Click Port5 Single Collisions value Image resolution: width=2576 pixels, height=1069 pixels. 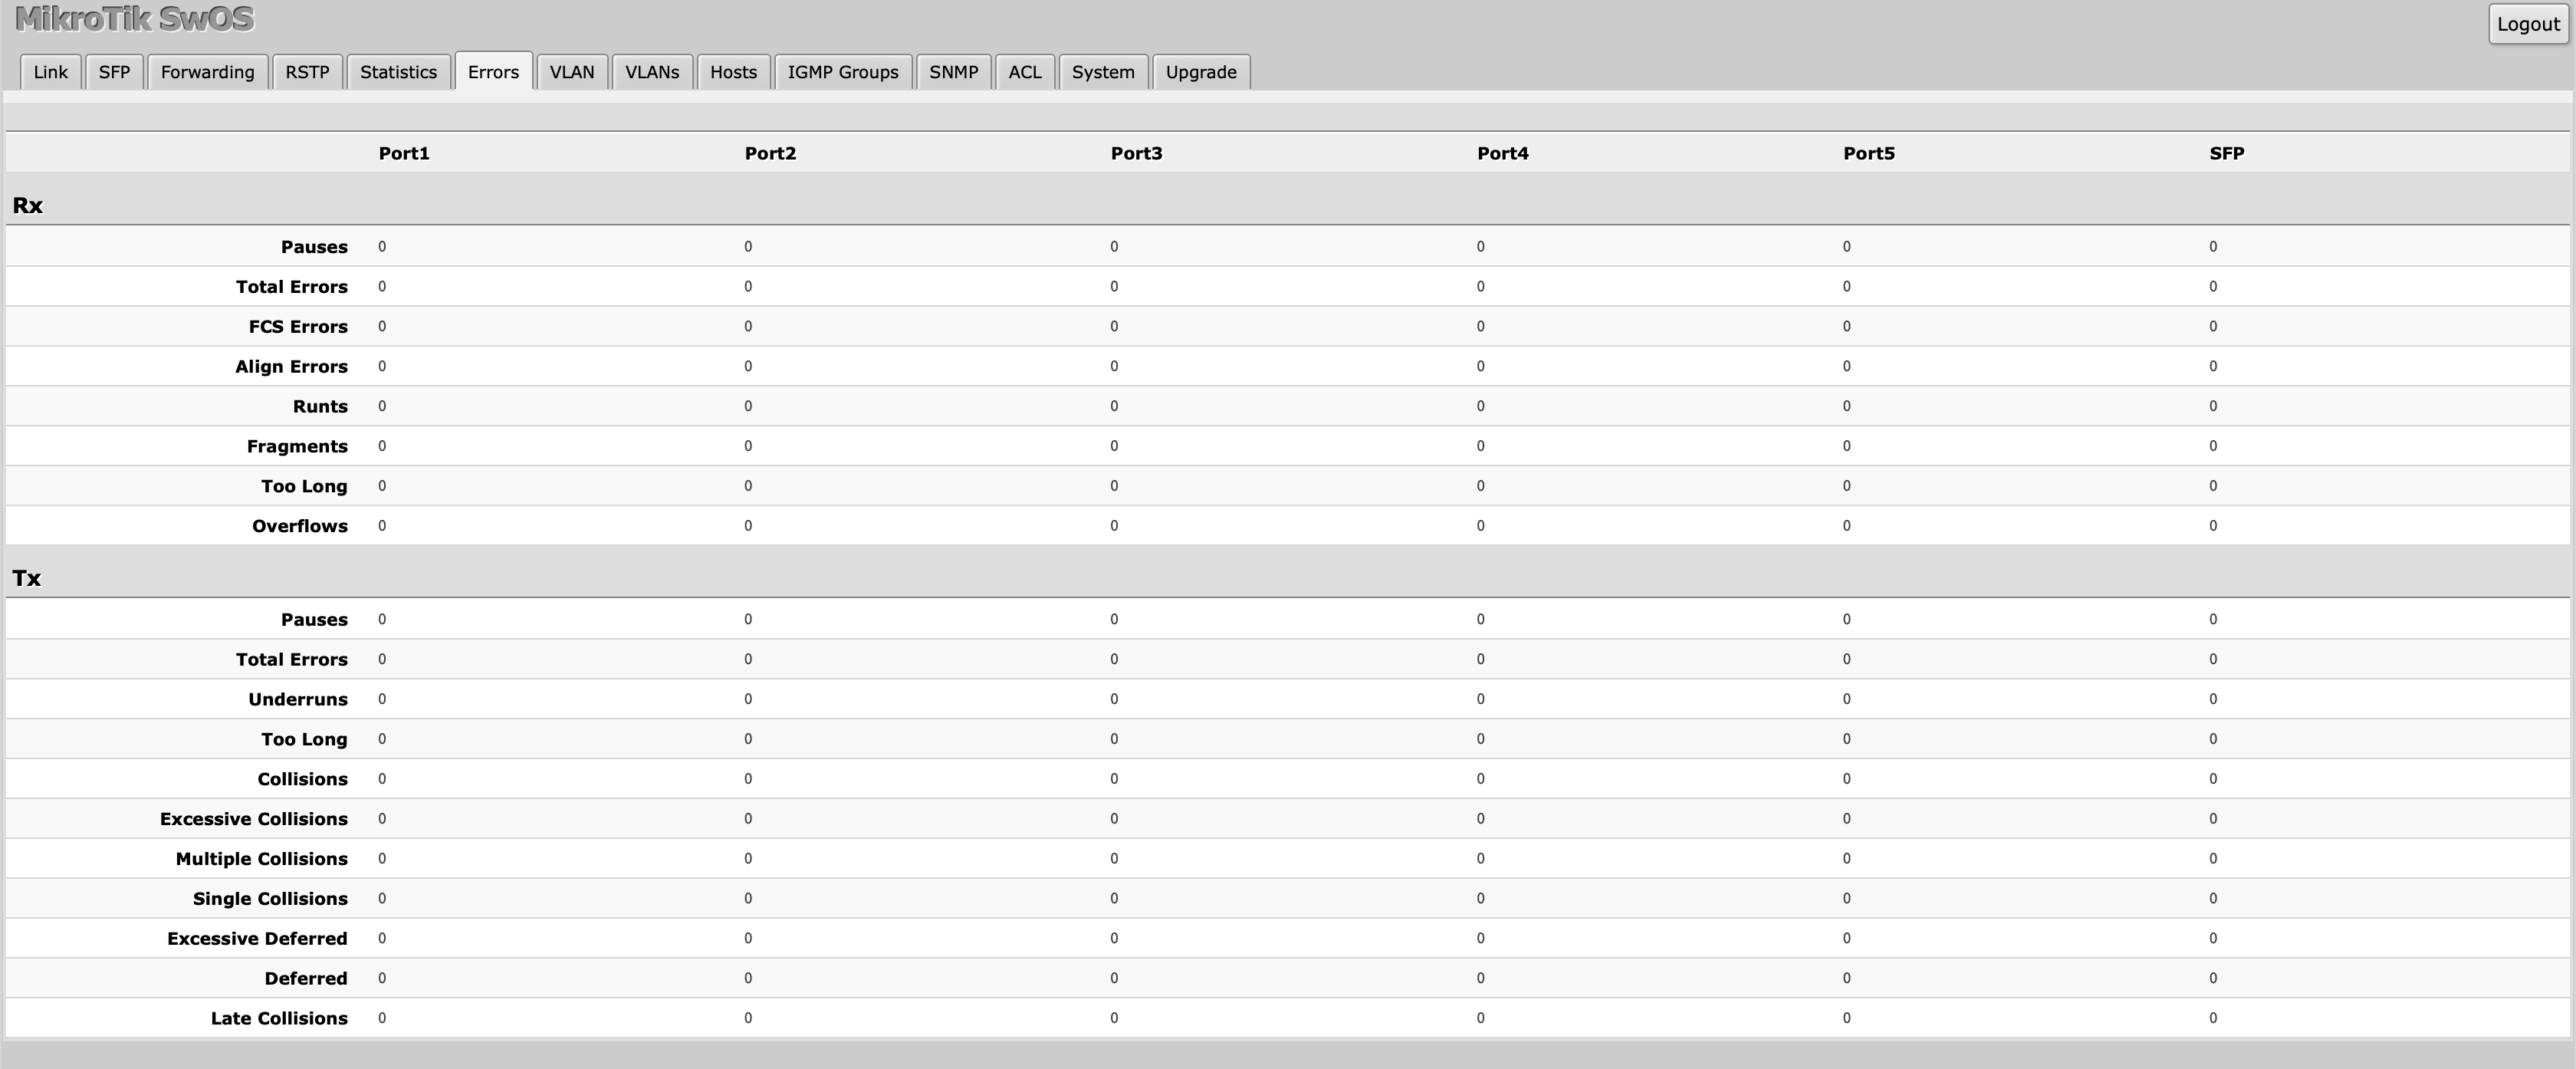(1847, 900)
